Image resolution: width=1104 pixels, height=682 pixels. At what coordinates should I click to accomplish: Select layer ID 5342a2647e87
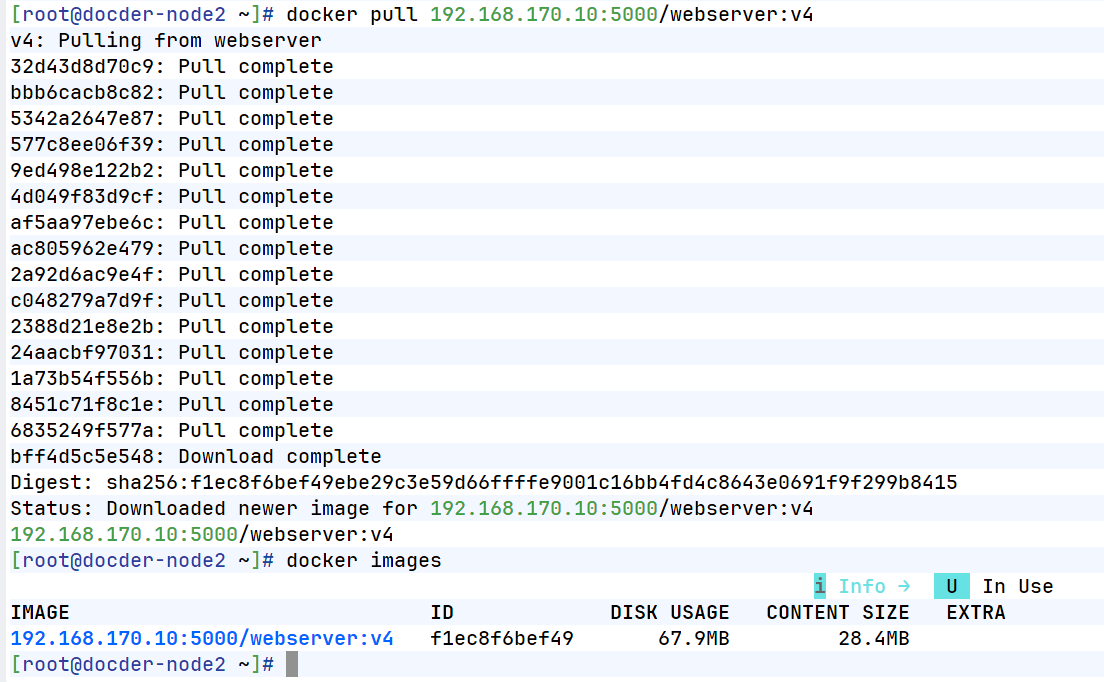pos(82,118)
